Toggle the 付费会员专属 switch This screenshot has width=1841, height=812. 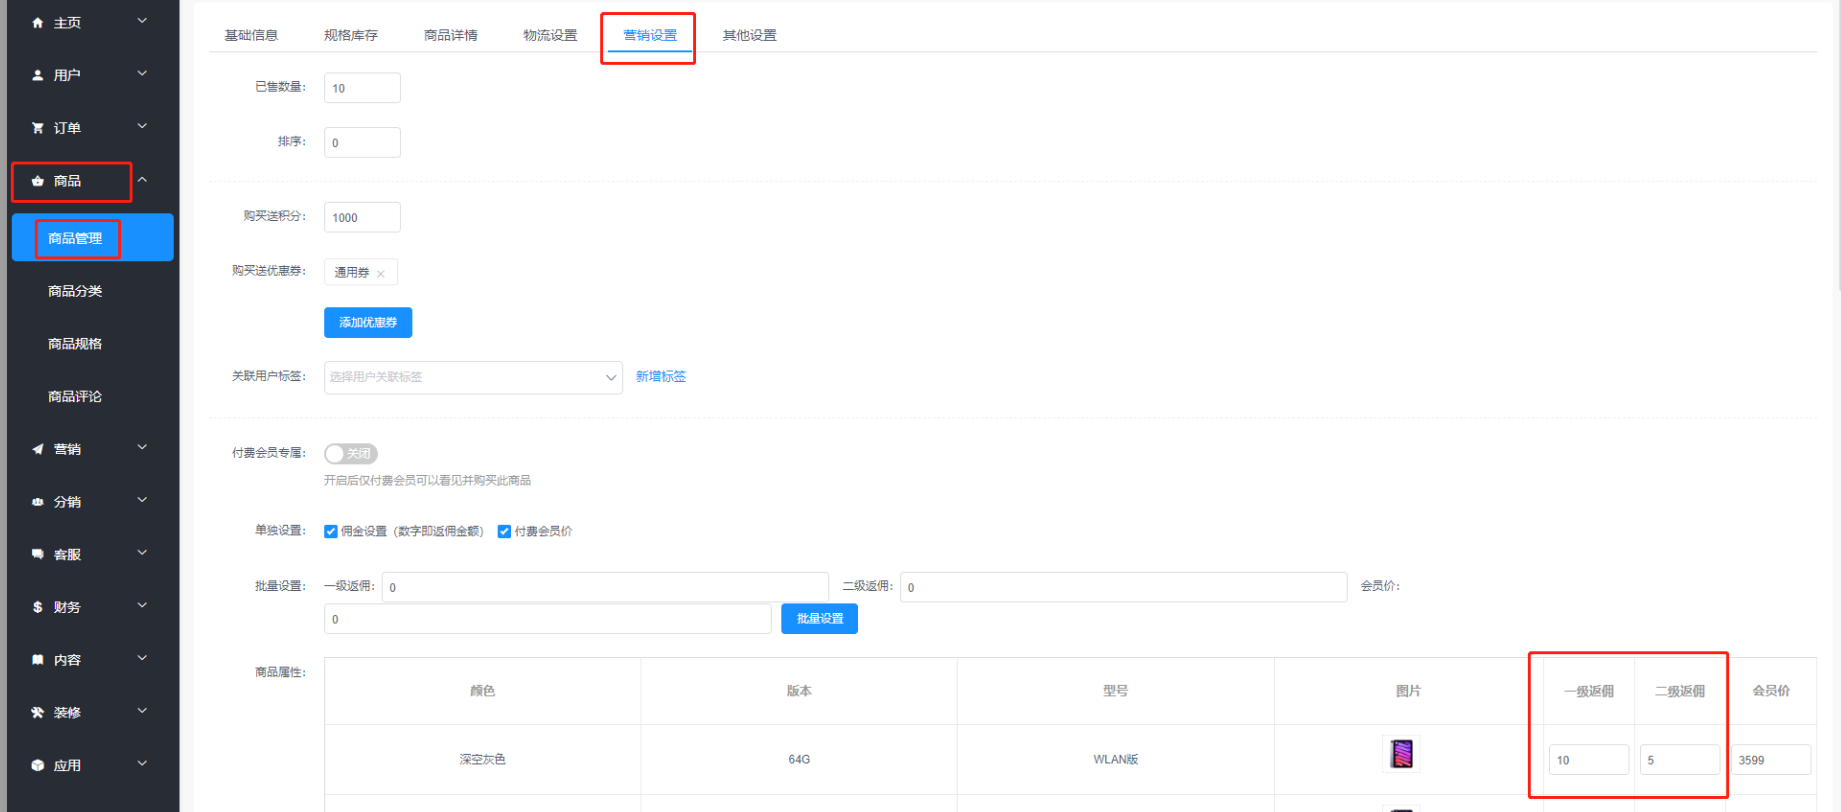click(350, 454)
